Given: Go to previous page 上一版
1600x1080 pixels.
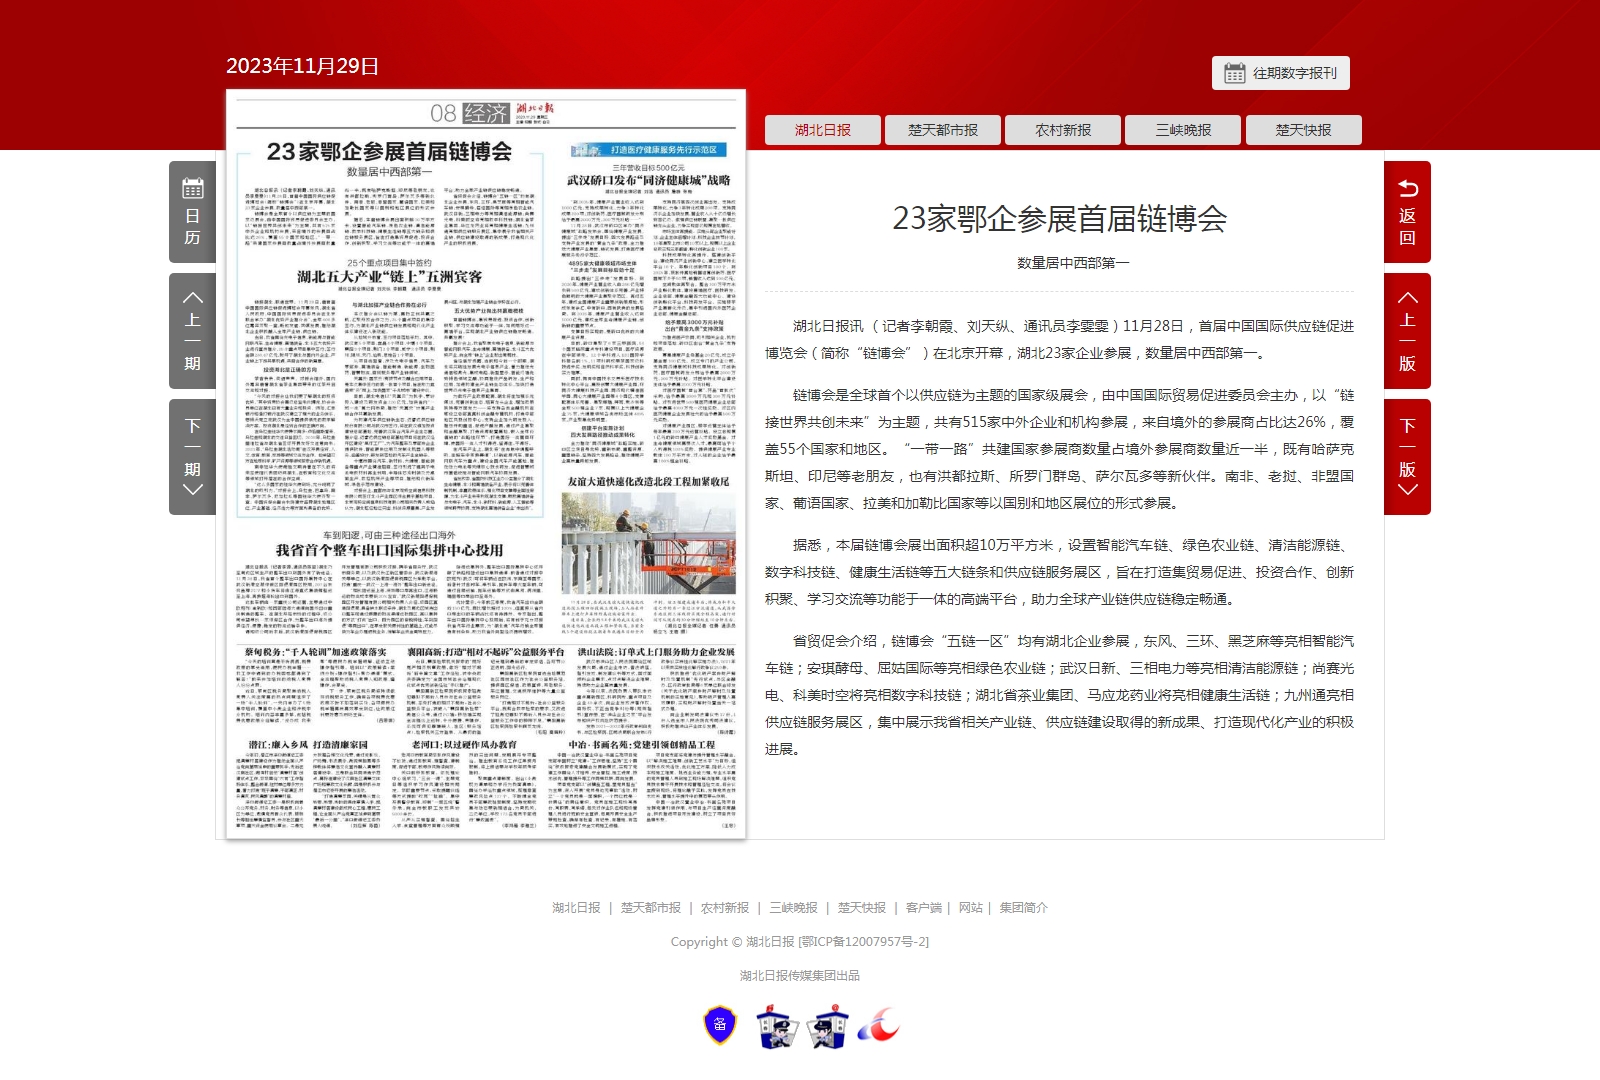Looking at the screenshot, I should tap(1407, 331).
